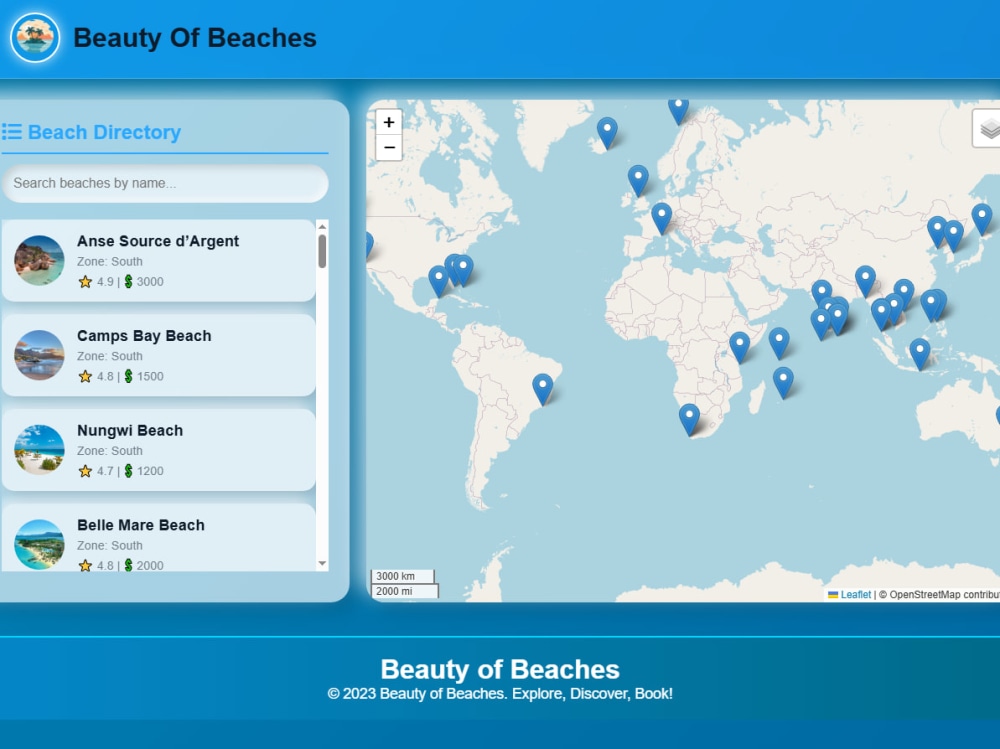This screenshot has width=1000, height=749.
Task: Open the map layers control
Action: (x=987, y=128)
